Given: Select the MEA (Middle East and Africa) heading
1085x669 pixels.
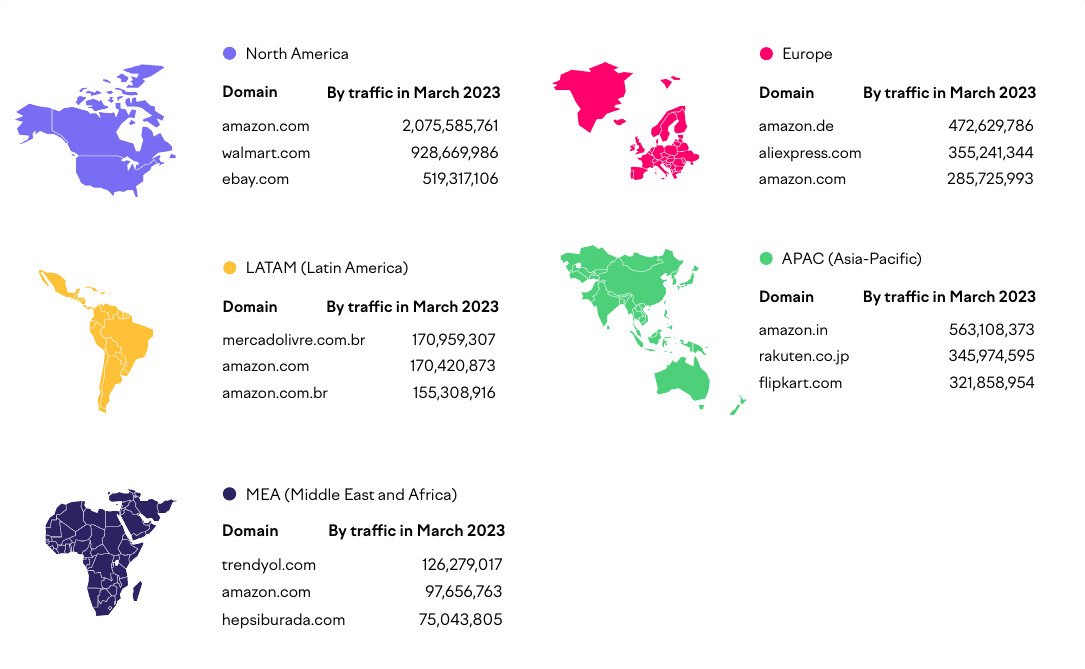Looking at the screenshot, I should [352, 495].
